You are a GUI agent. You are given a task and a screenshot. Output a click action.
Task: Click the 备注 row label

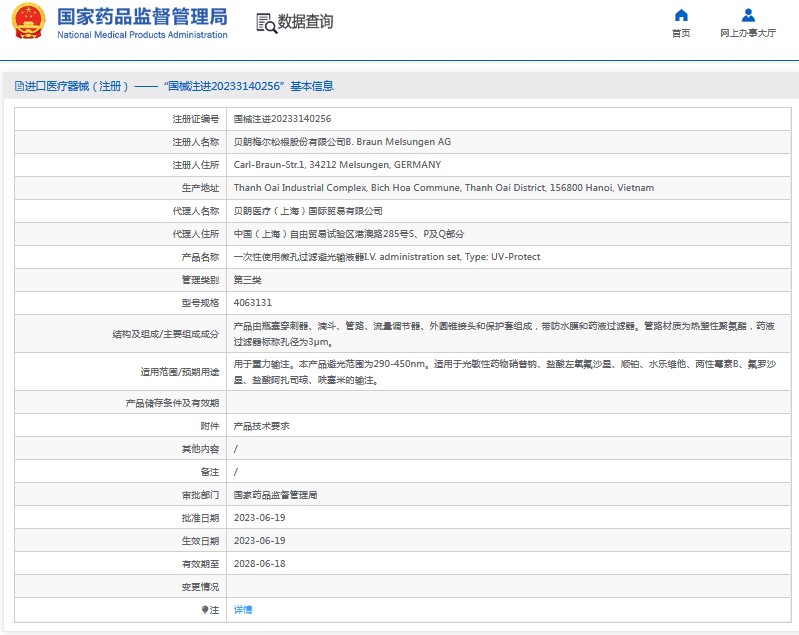(x=210, y=472)
